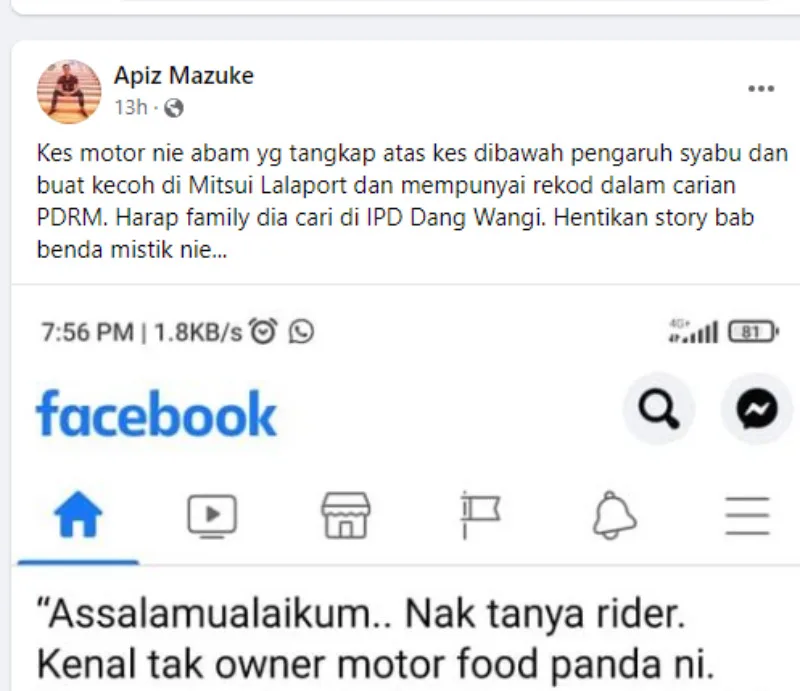Click the WhatsApp status bar icon

(302, 332)
